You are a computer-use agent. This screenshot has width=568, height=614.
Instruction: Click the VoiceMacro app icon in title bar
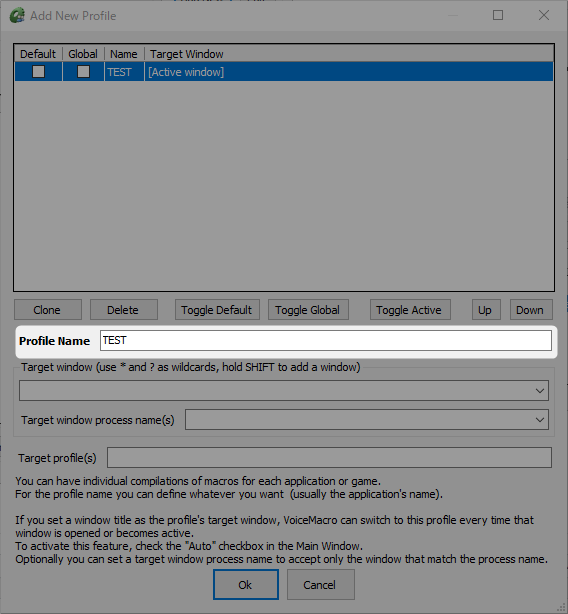point(17,16)
